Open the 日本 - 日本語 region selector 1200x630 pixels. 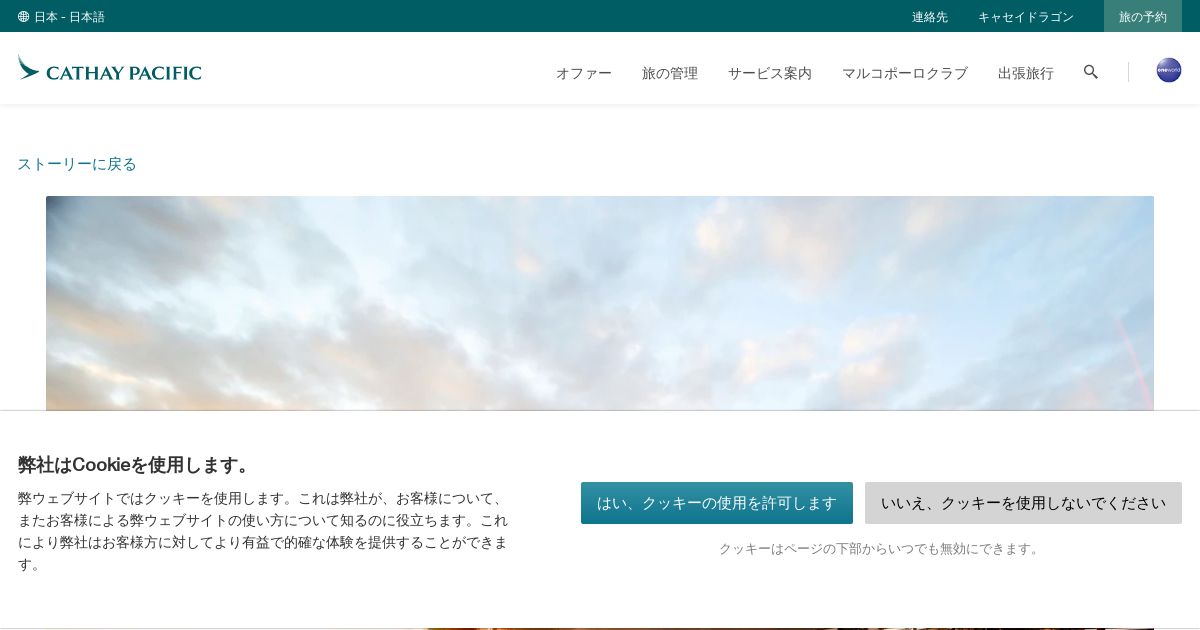(x=61, y=17)
